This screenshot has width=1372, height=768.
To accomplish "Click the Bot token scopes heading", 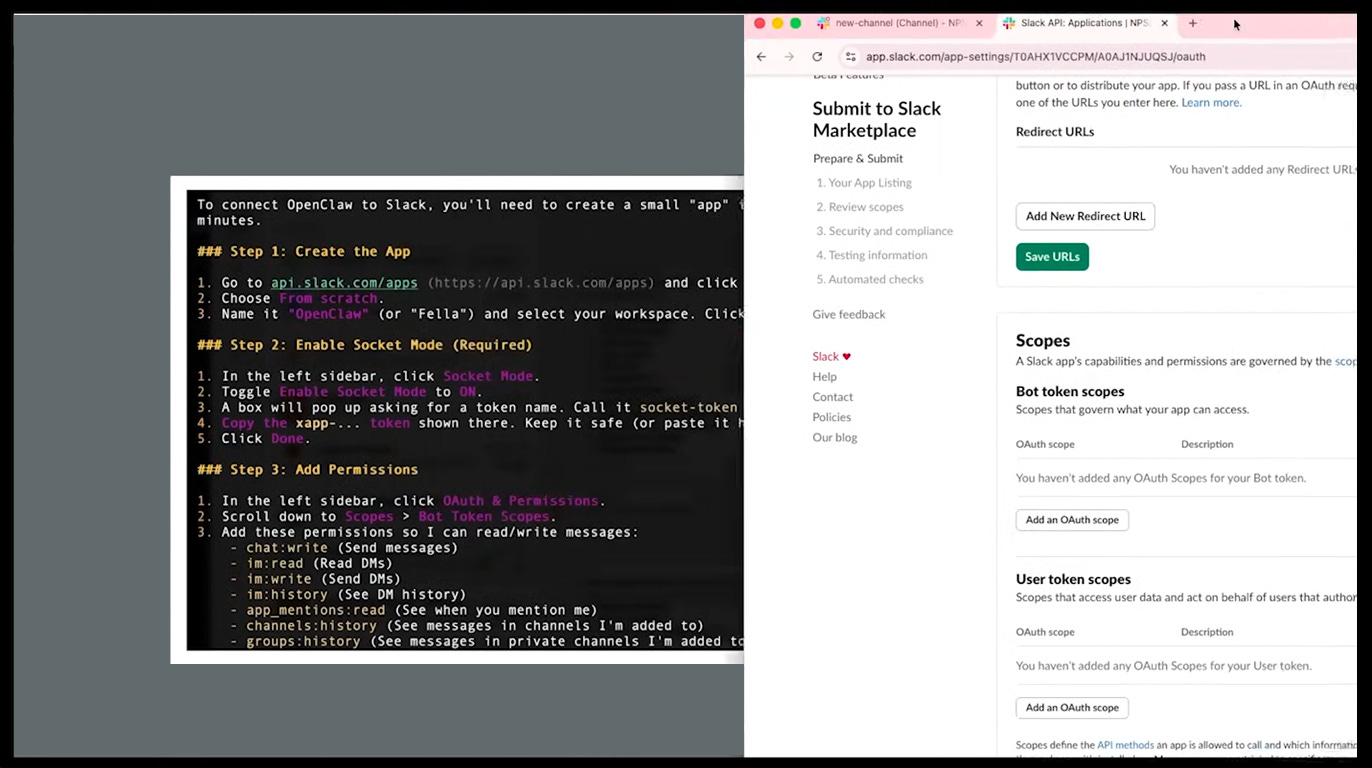I will coord(1070,392).
